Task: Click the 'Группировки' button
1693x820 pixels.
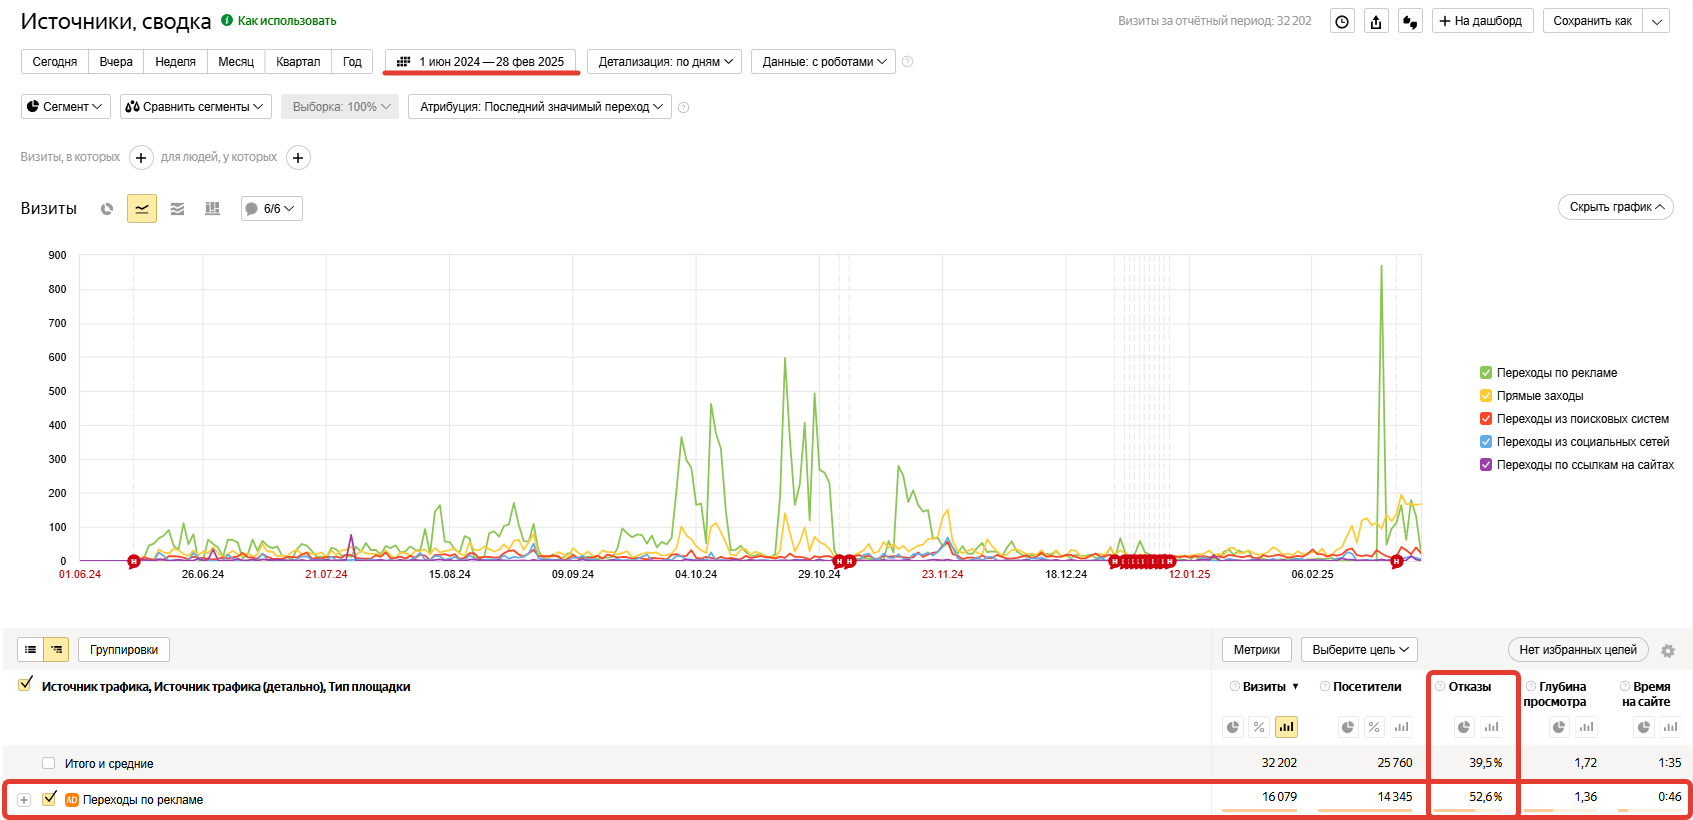Action: [x=124, y=650]
